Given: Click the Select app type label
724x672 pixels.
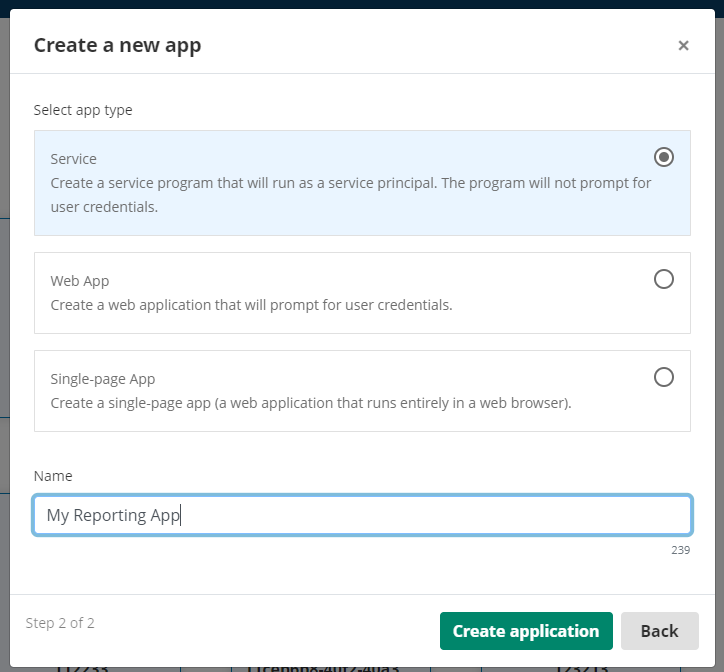Looking at the screenshot, I should (83, 110).
